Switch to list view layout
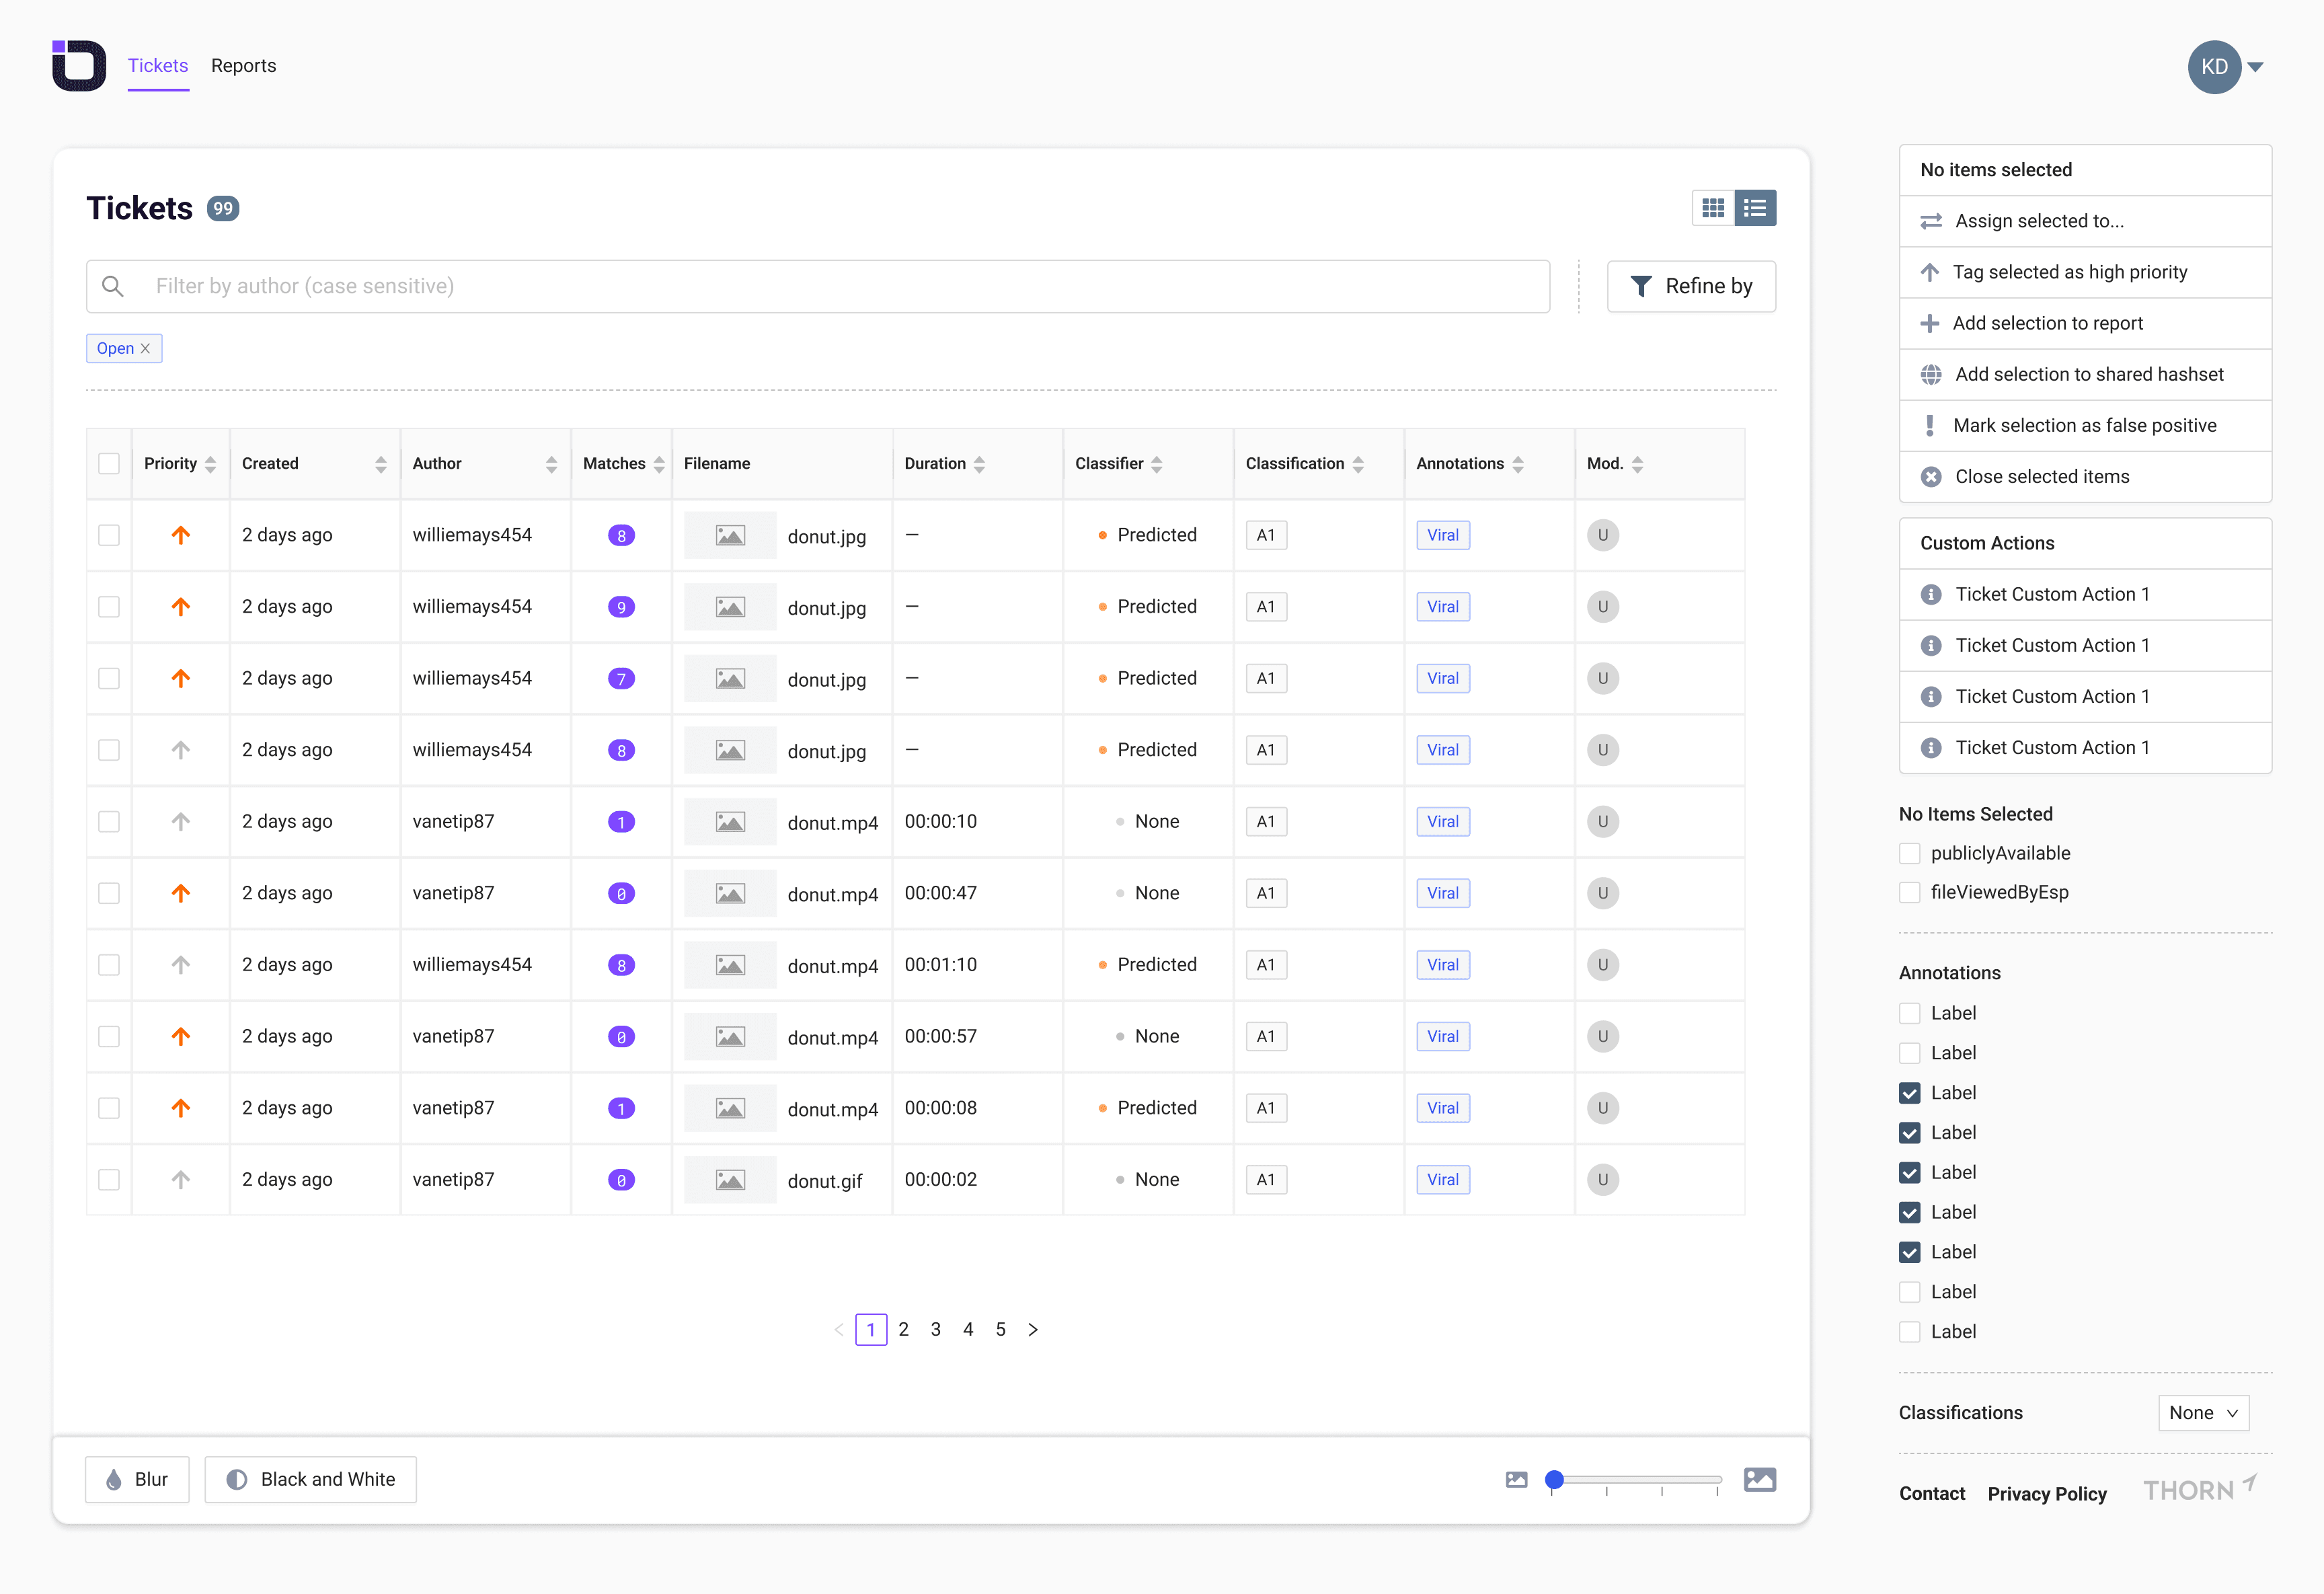 pyautogui.click(x=1755, y=208)
